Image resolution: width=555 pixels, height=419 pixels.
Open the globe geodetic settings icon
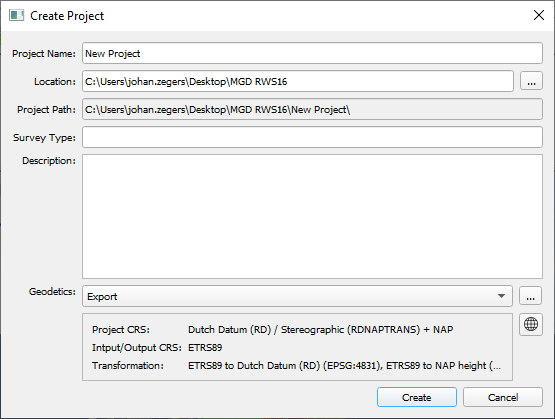coord(531,324)
